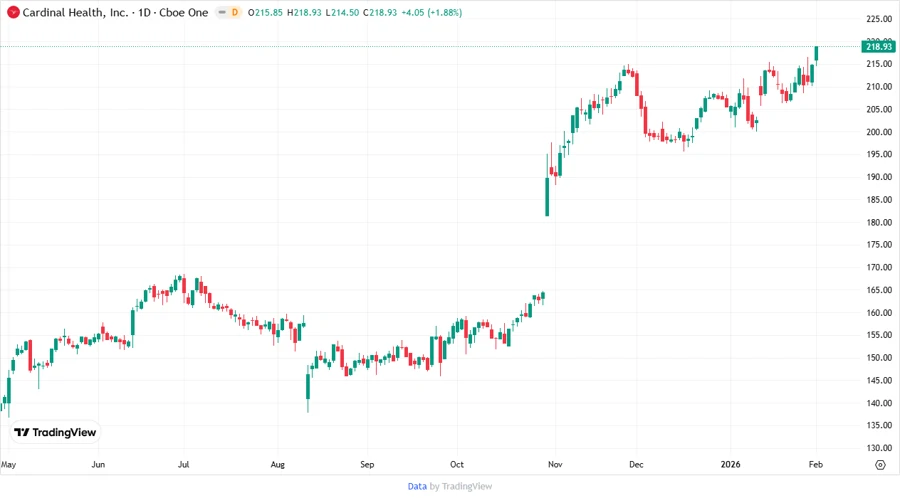Click the 140.00 price axis label
The height and width of the screenshot is (498, 900).
point(879,403)
